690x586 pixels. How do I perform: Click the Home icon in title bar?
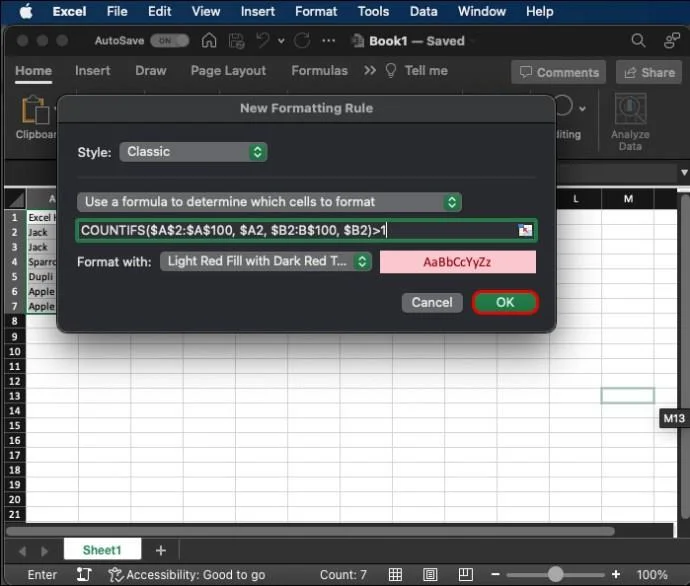click(209, 41)
